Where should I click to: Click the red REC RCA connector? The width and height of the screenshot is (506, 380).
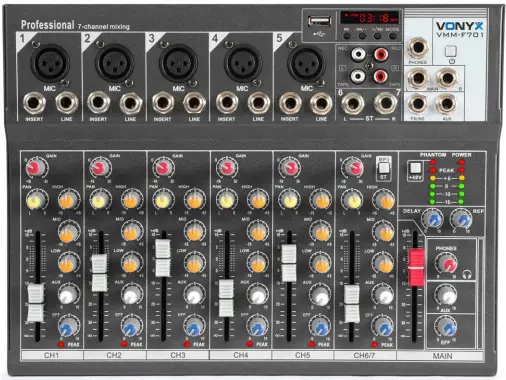[381, 54]
